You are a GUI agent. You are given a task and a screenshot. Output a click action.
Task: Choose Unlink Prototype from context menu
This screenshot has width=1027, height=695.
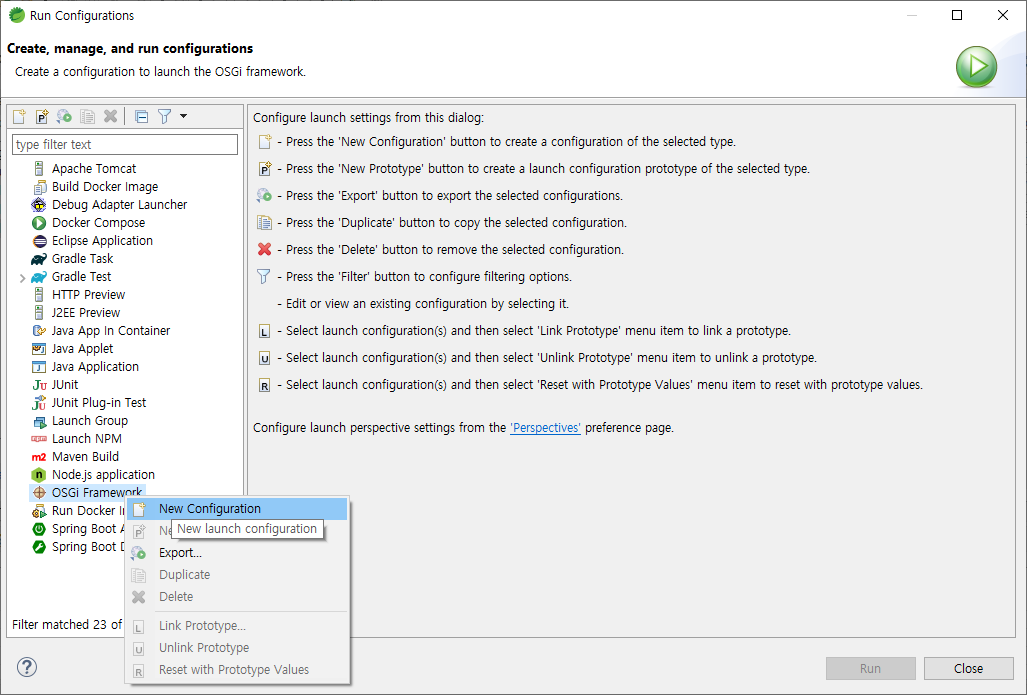(237, 648)
